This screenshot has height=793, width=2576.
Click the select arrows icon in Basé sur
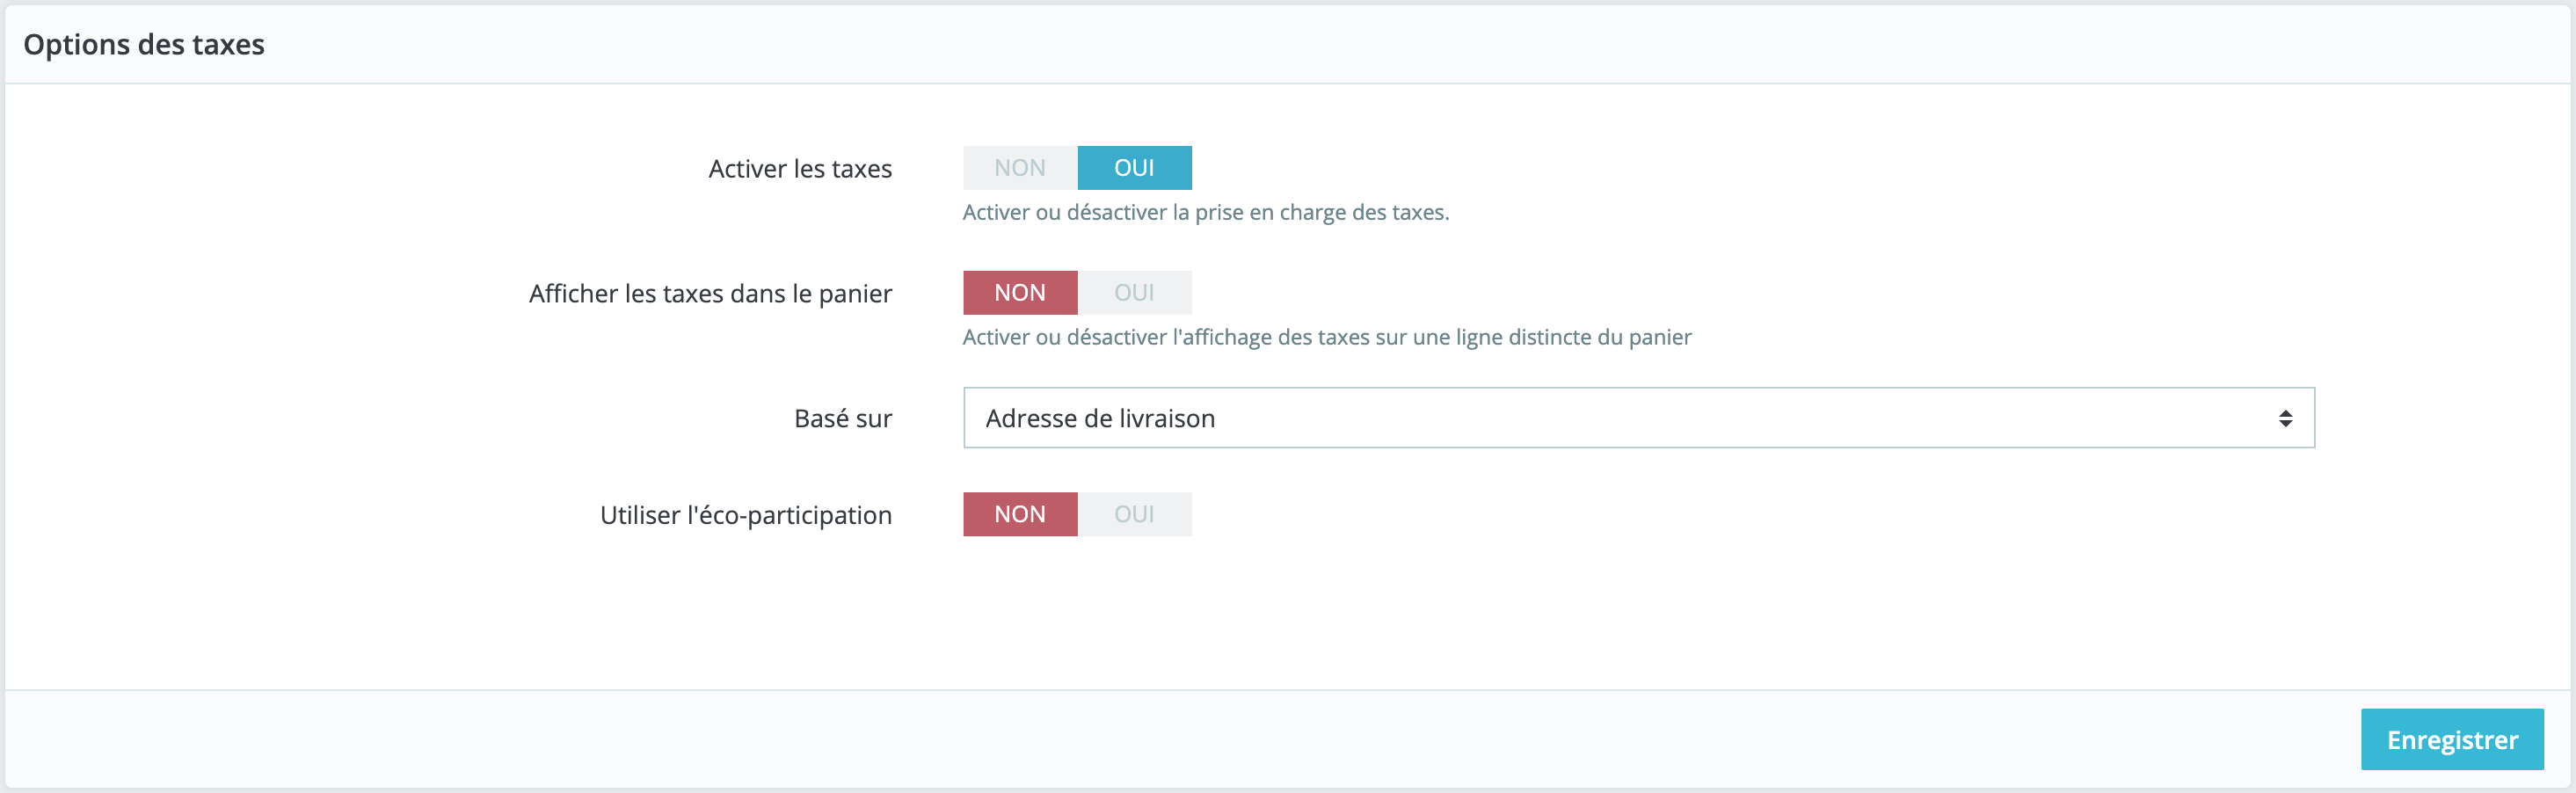(2285, 418)
